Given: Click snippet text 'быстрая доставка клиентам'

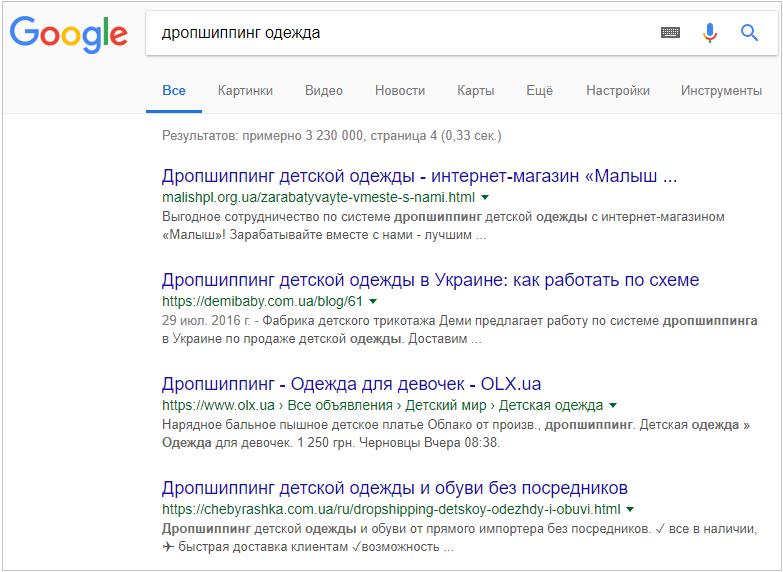Looking at the screenshot, I should click(x=263, y=547).
